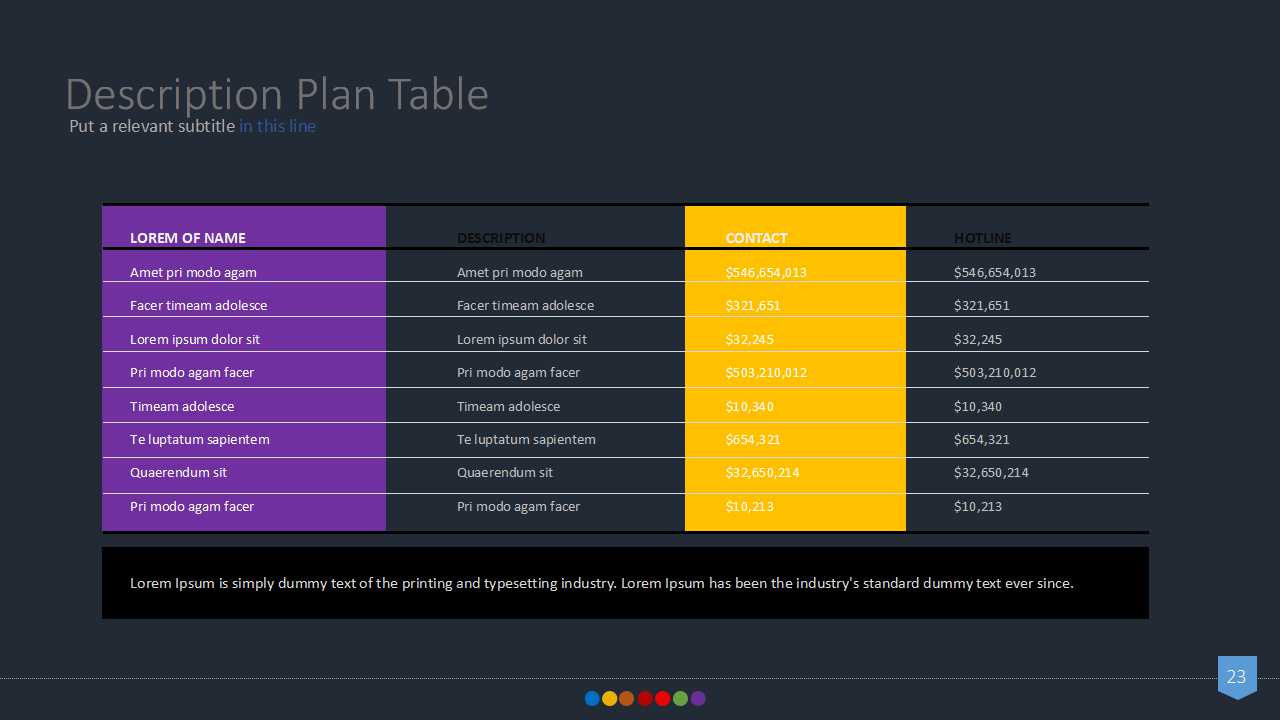Click $654,321 in the yellow Contact column

click(x=753, y=440)
